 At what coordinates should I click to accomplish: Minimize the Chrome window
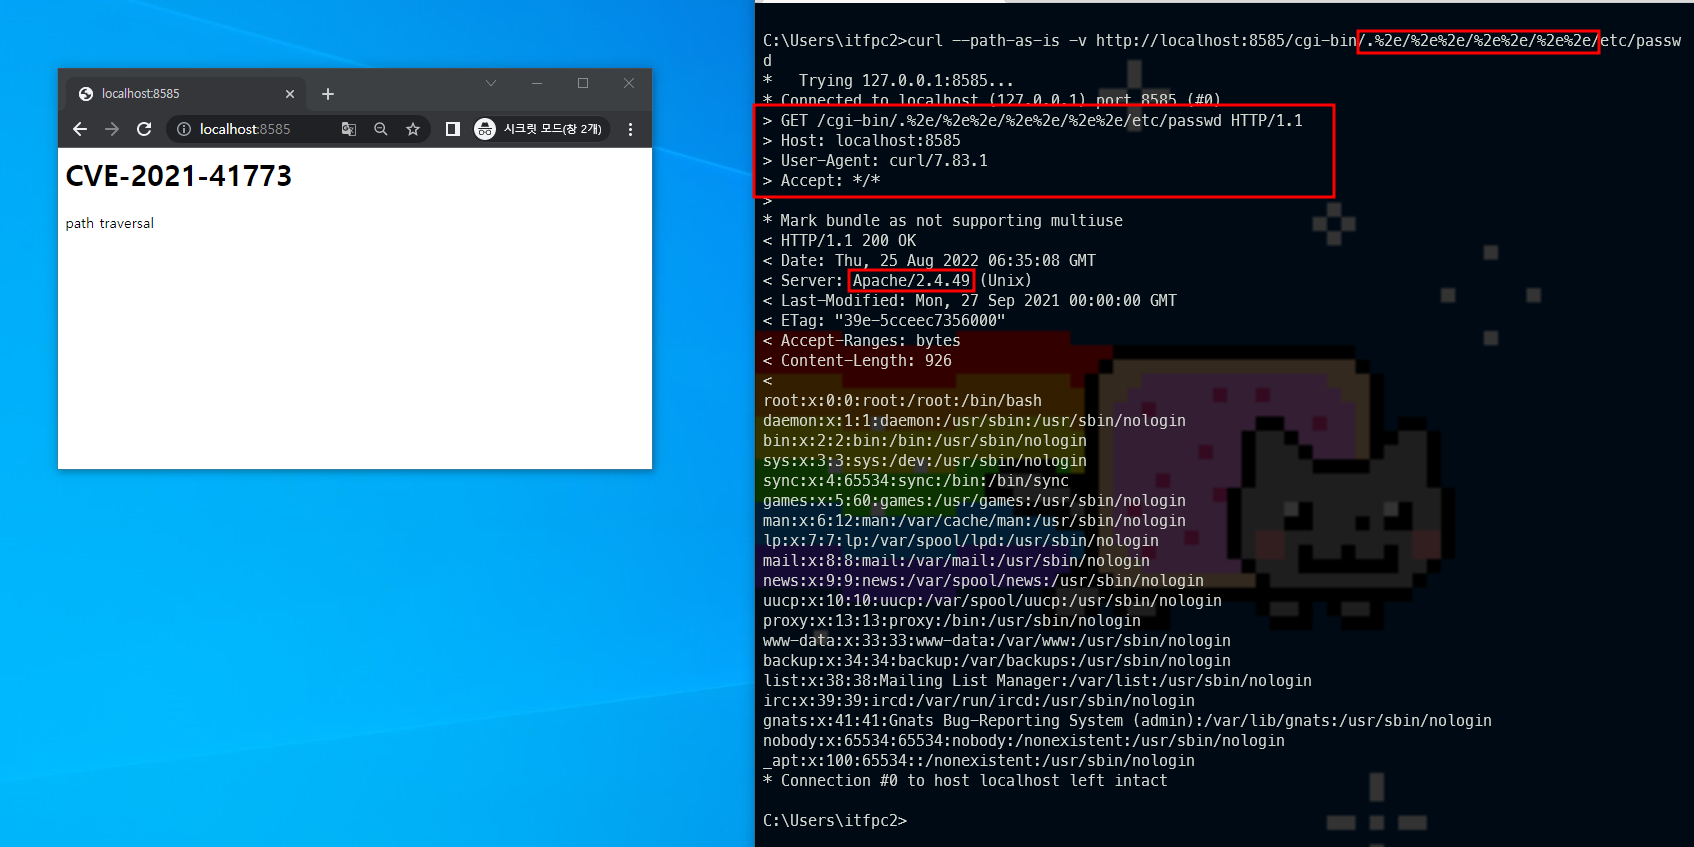point(537,83)
